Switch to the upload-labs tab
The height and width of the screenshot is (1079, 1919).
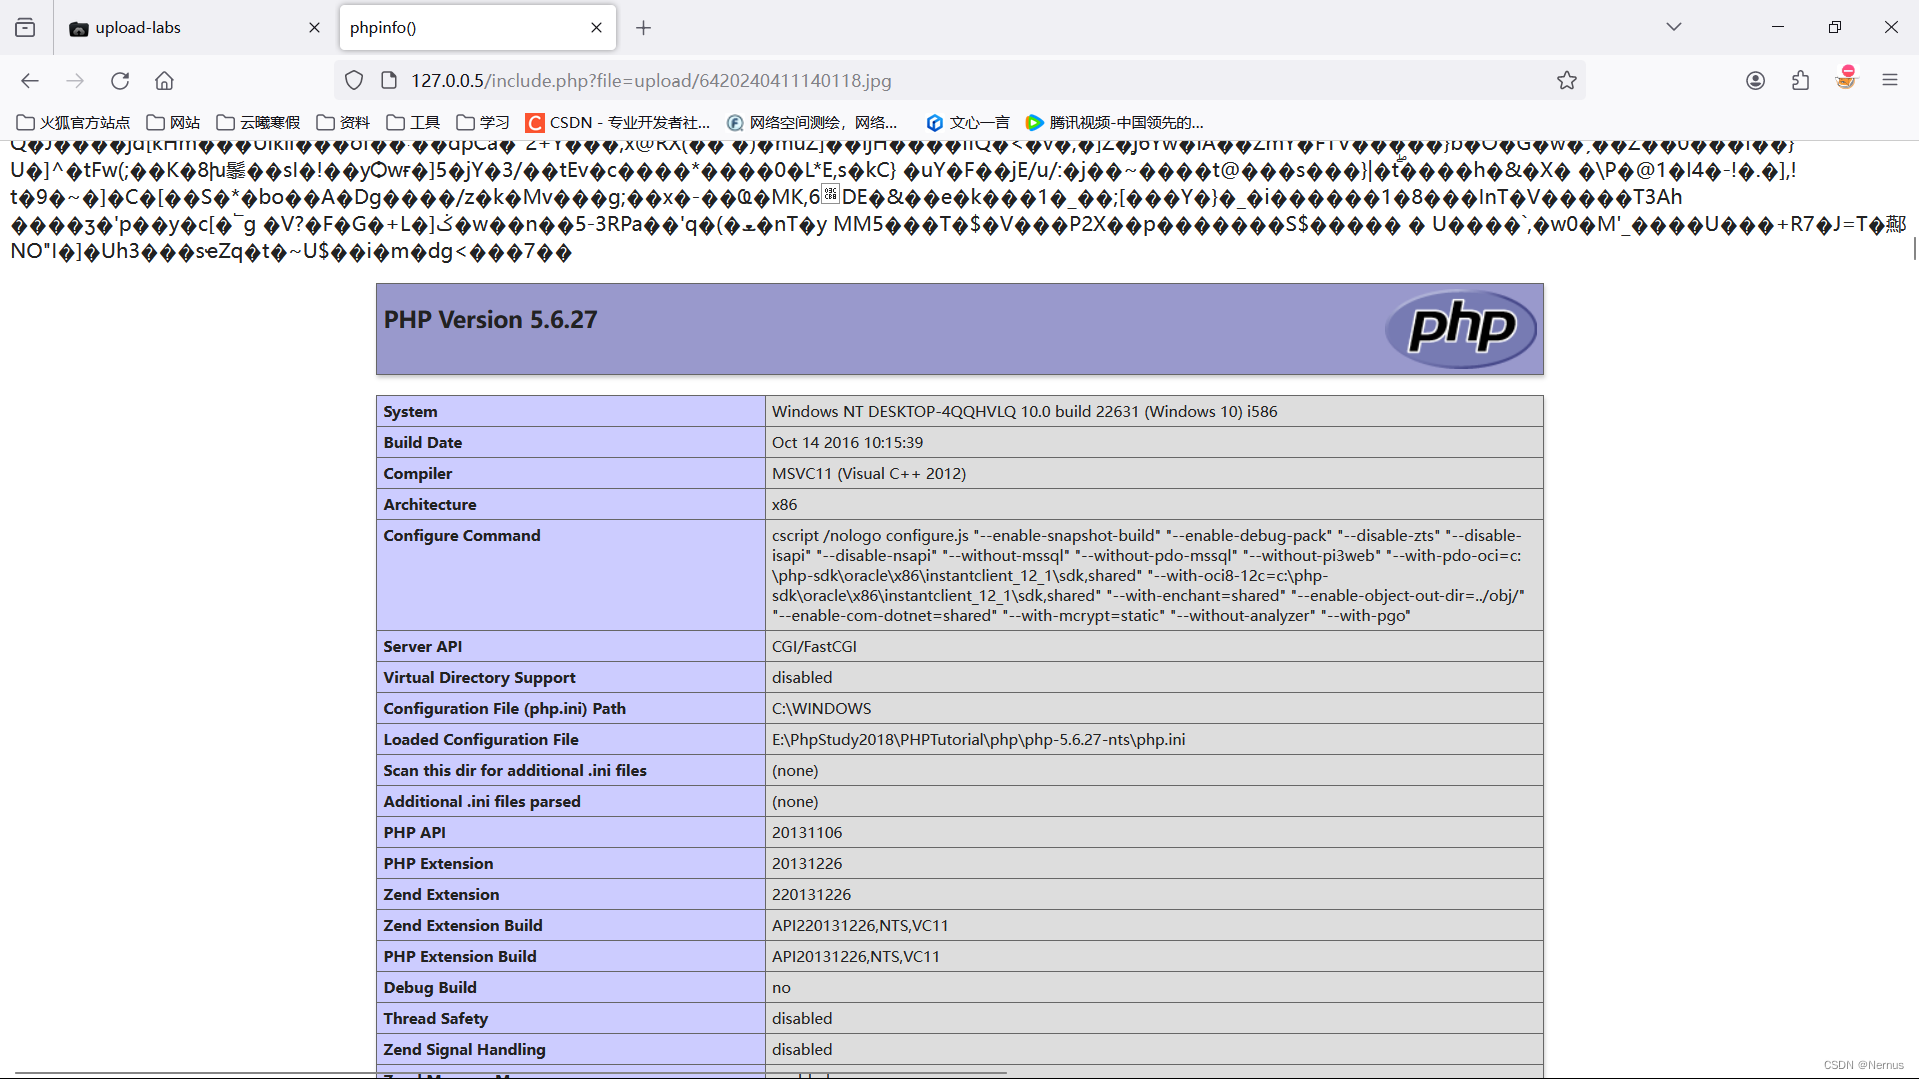(x=194, y=28)
